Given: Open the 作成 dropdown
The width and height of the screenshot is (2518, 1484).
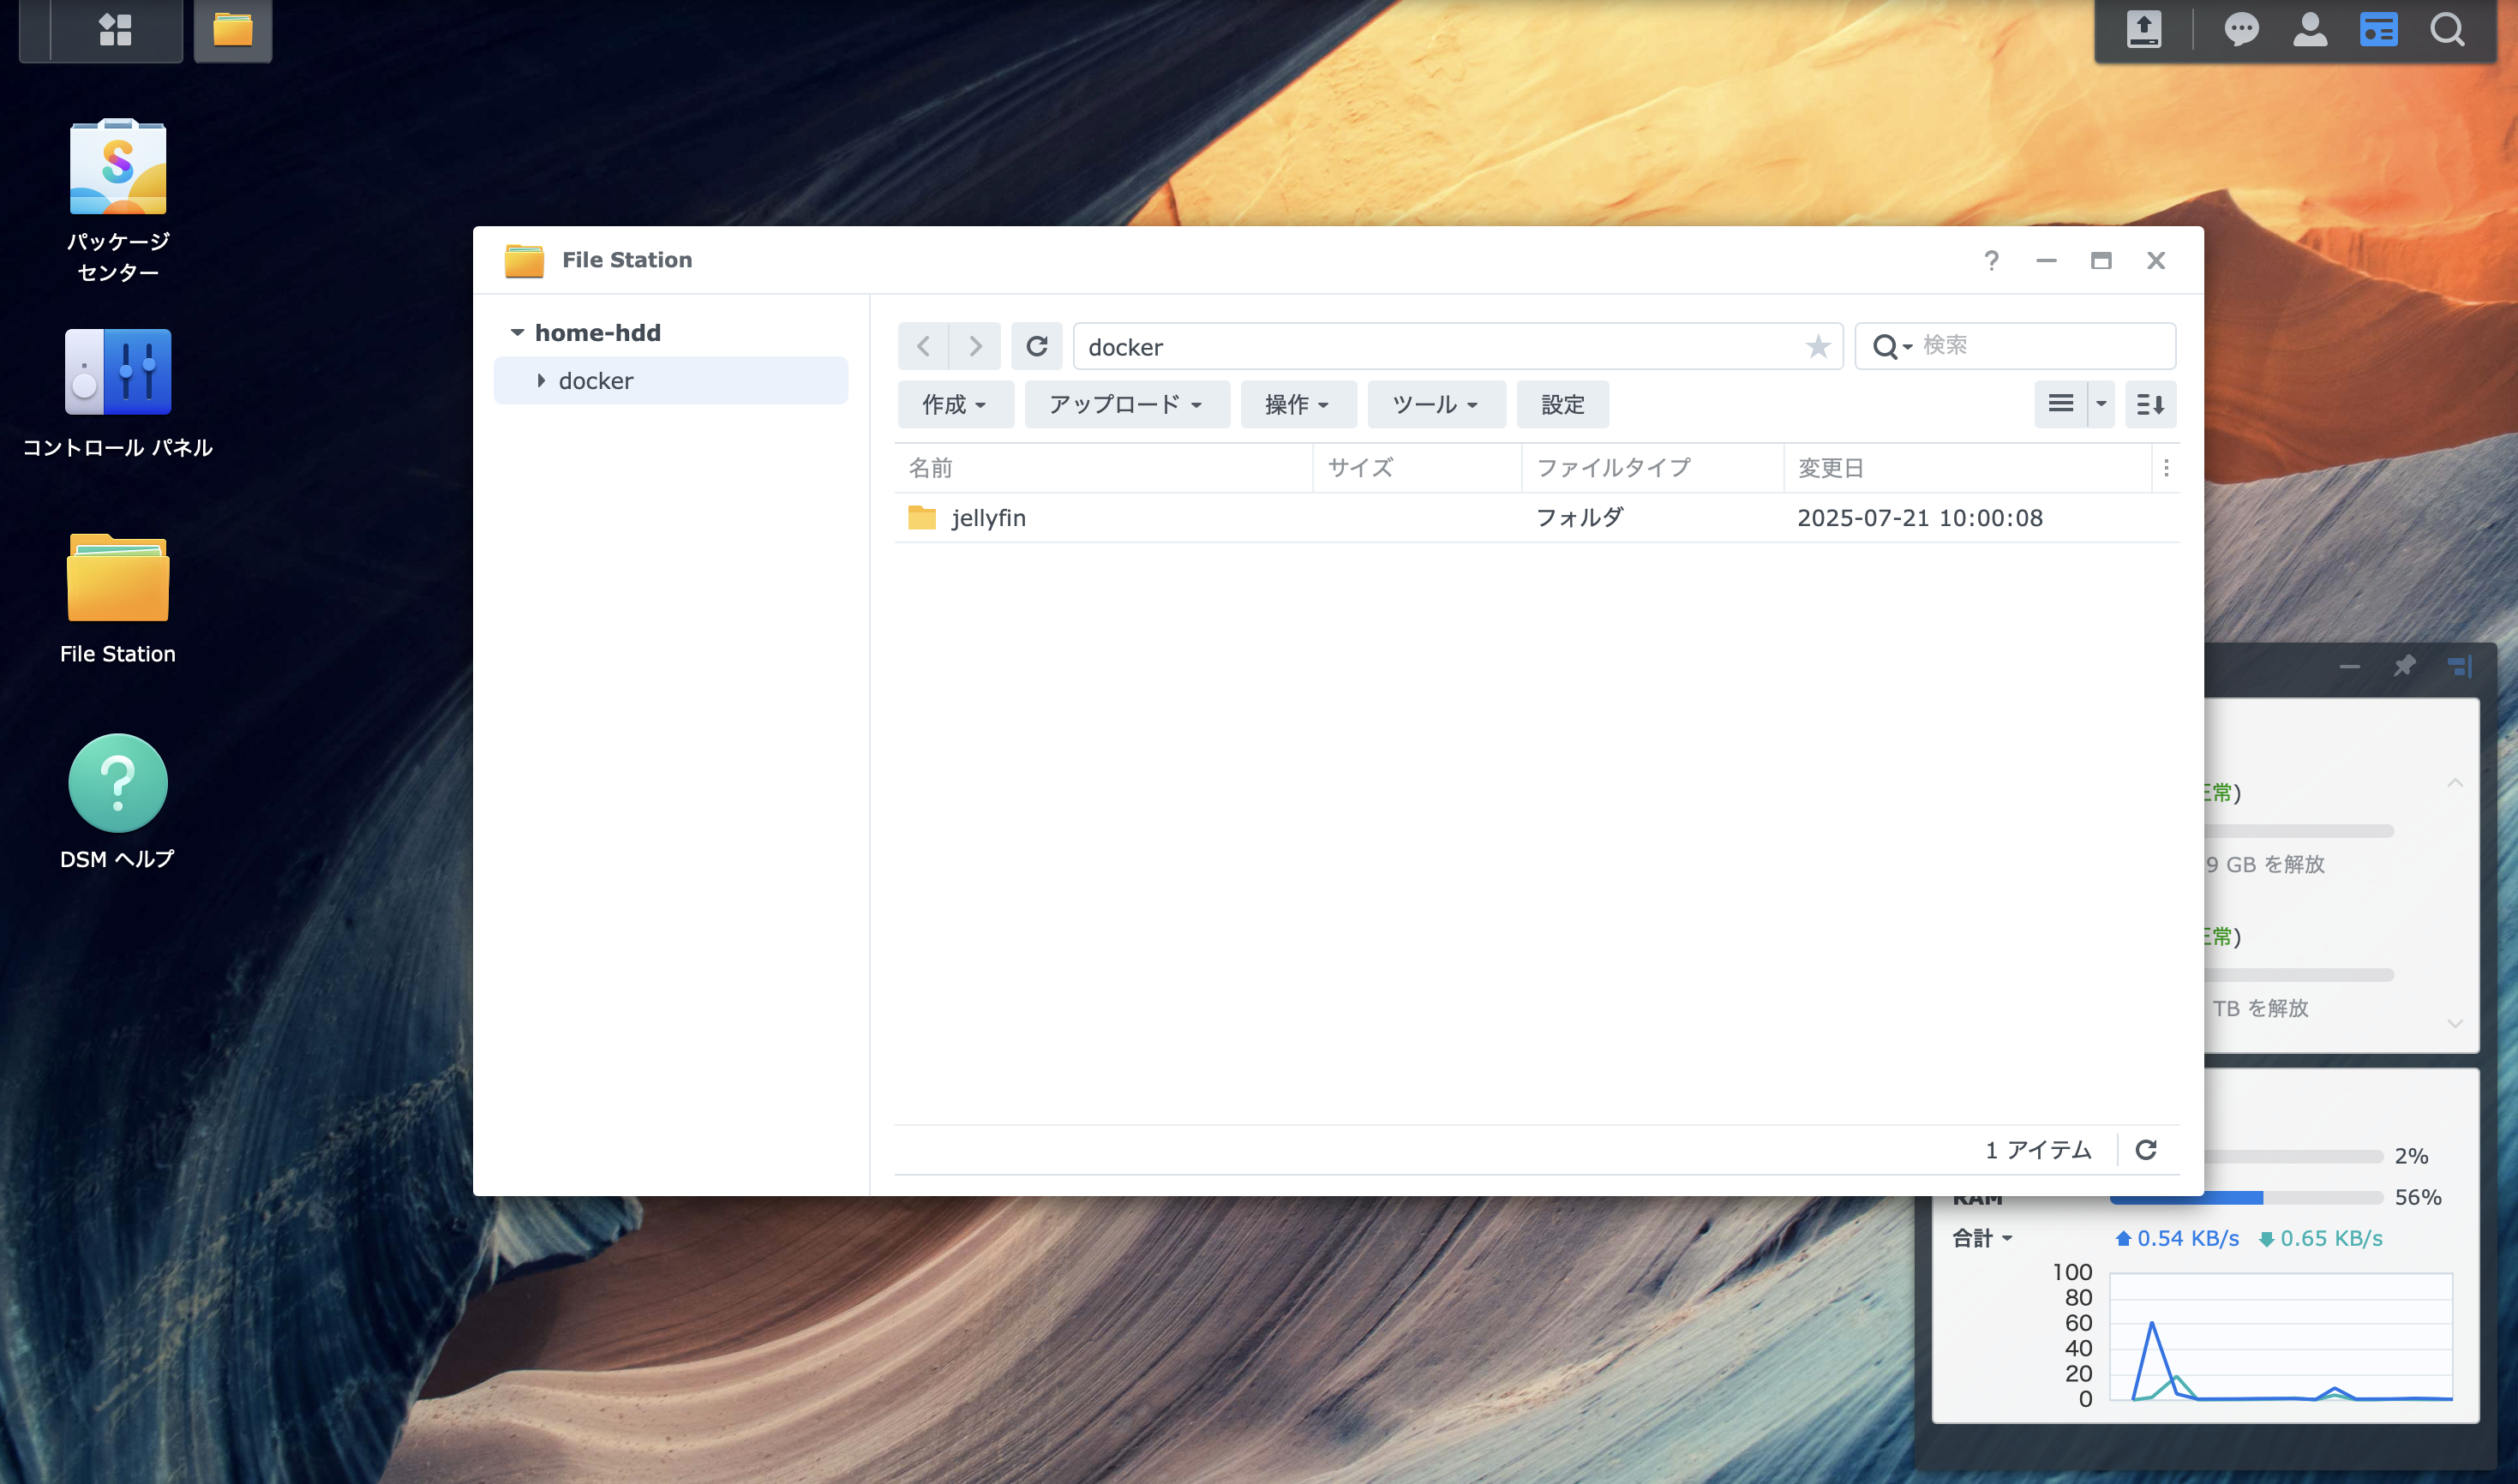Looking at the screenshot, I should [955, 404].
